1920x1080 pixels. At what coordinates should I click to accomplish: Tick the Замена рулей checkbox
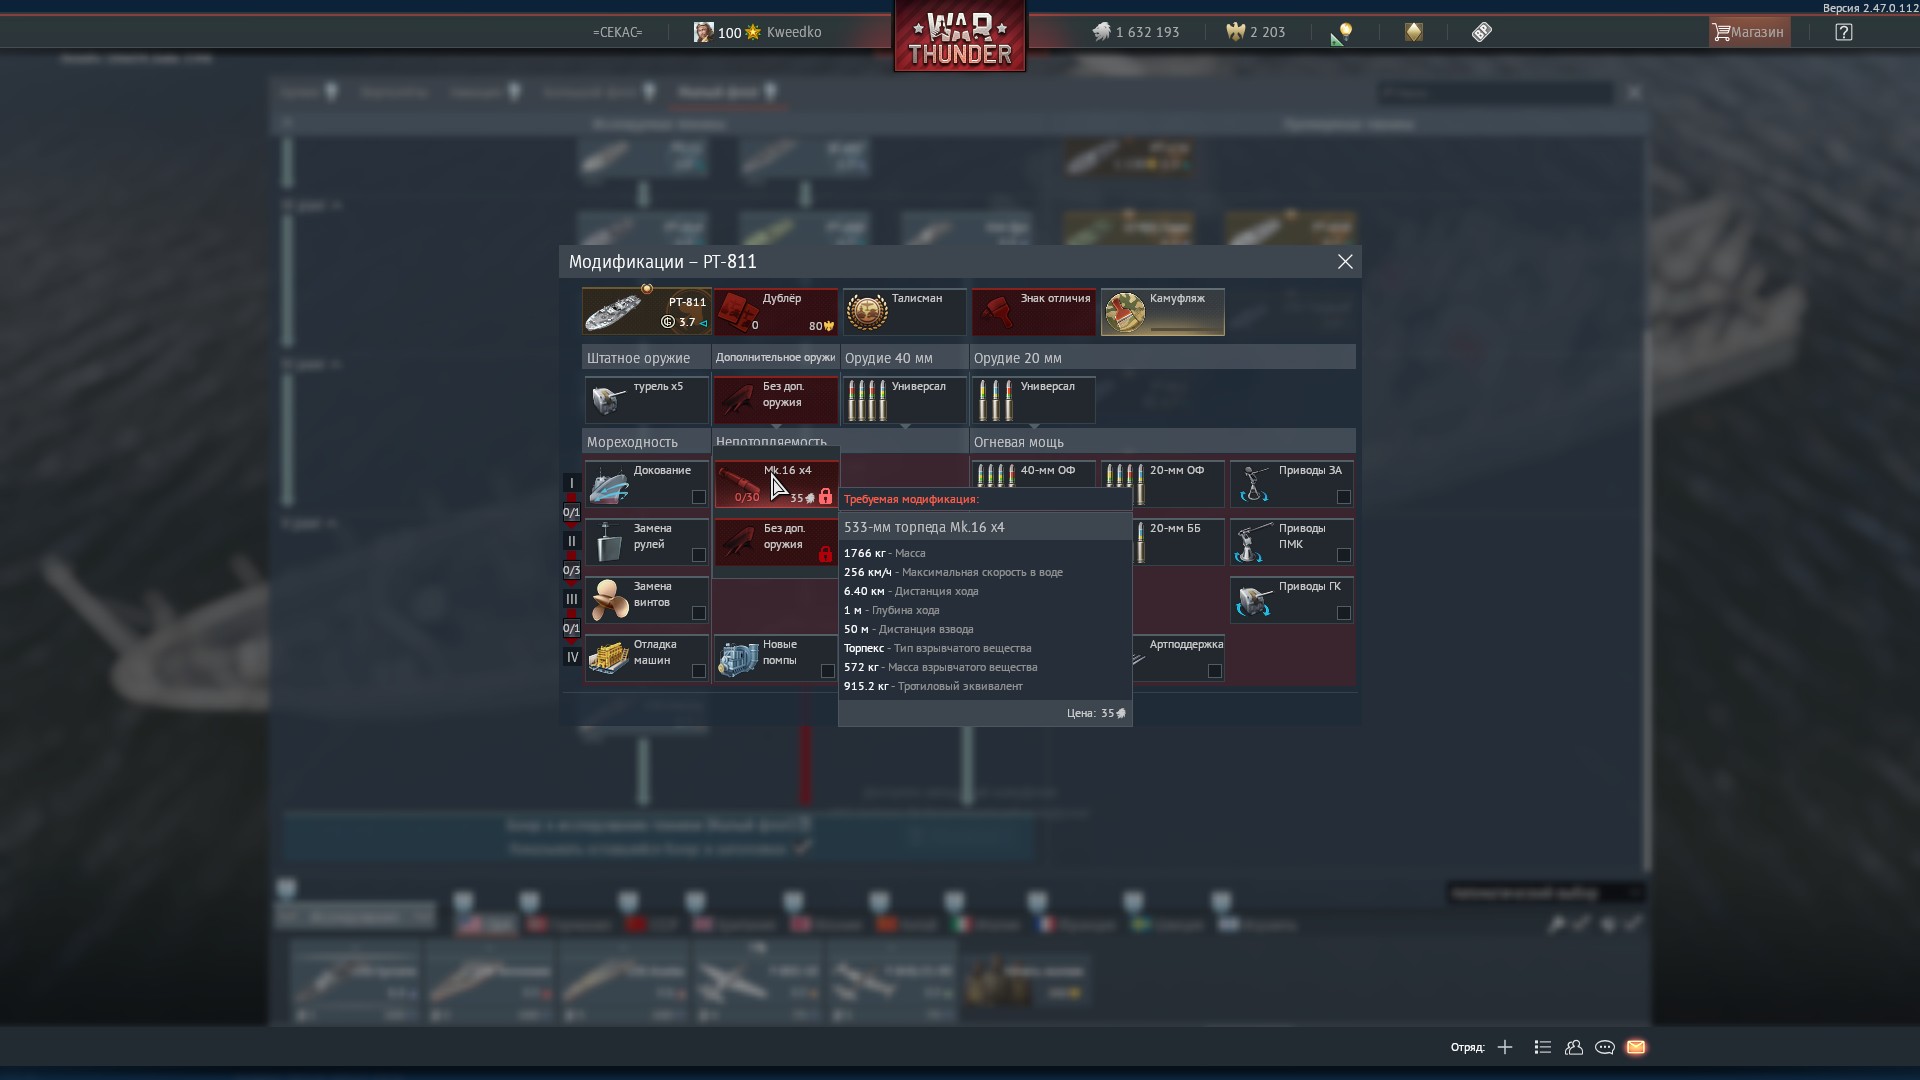pyautogui.click(x=698, y=555)
